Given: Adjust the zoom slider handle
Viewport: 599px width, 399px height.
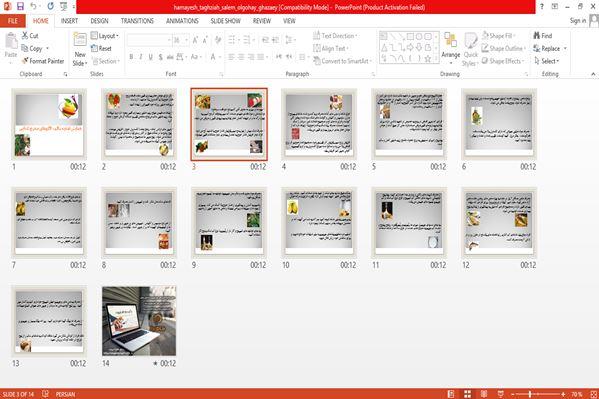Looking at the screenshot, I should (530, 394).
